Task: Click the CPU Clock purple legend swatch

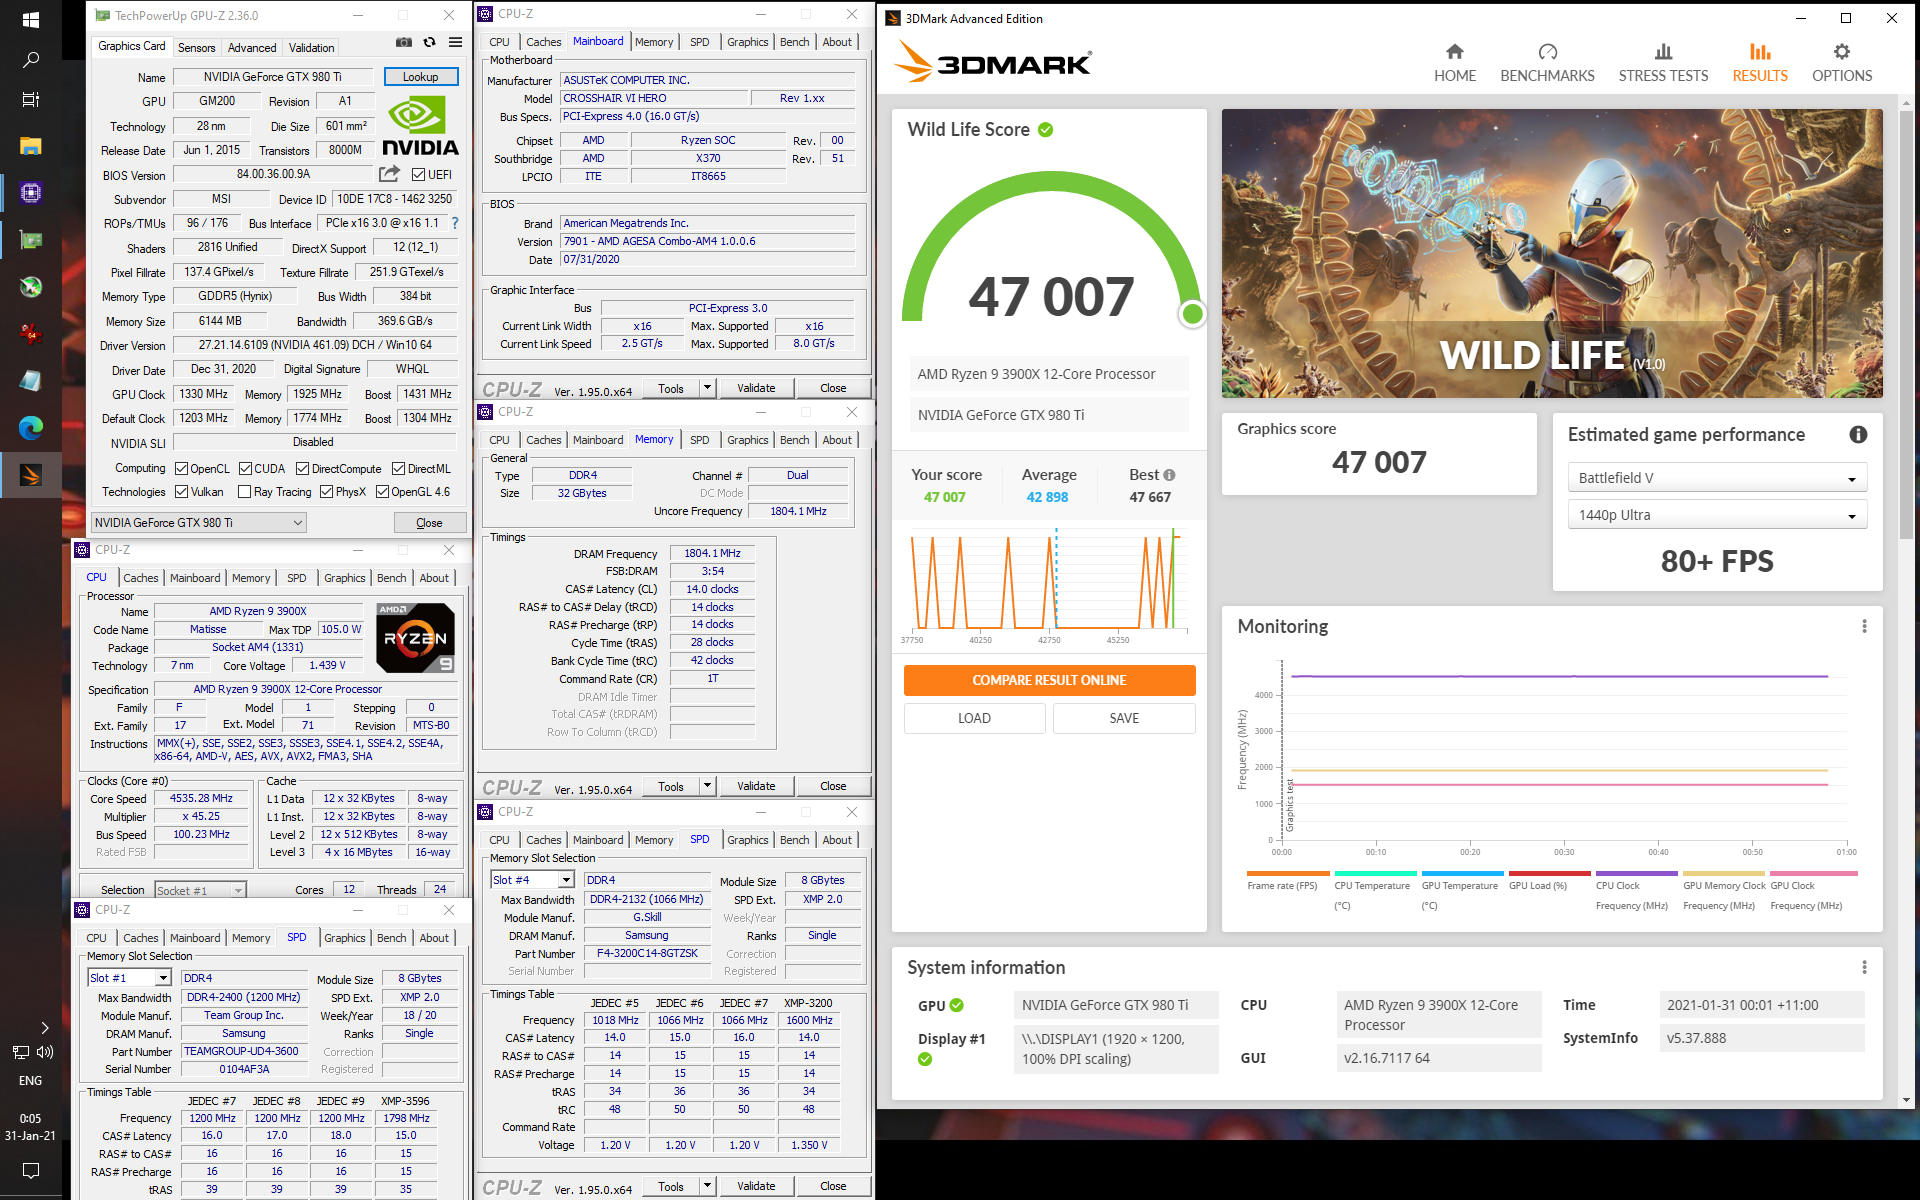Action: [1636, 874]
